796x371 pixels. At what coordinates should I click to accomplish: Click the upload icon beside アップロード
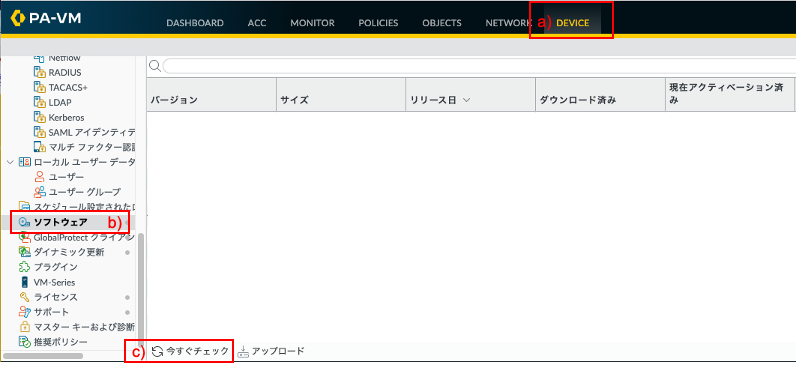pyautogui.click(x=243, y=351)
